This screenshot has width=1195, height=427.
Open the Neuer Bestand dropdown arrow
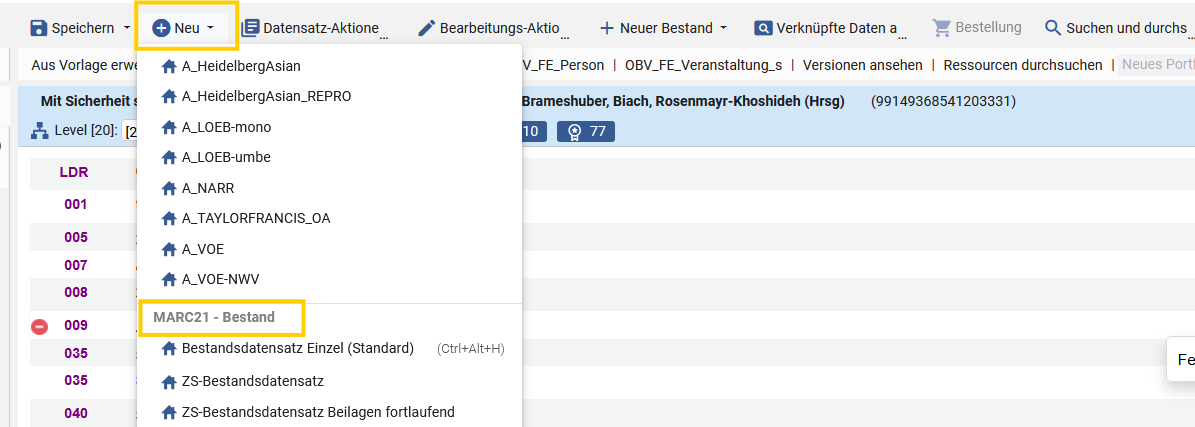click(723, 28)
